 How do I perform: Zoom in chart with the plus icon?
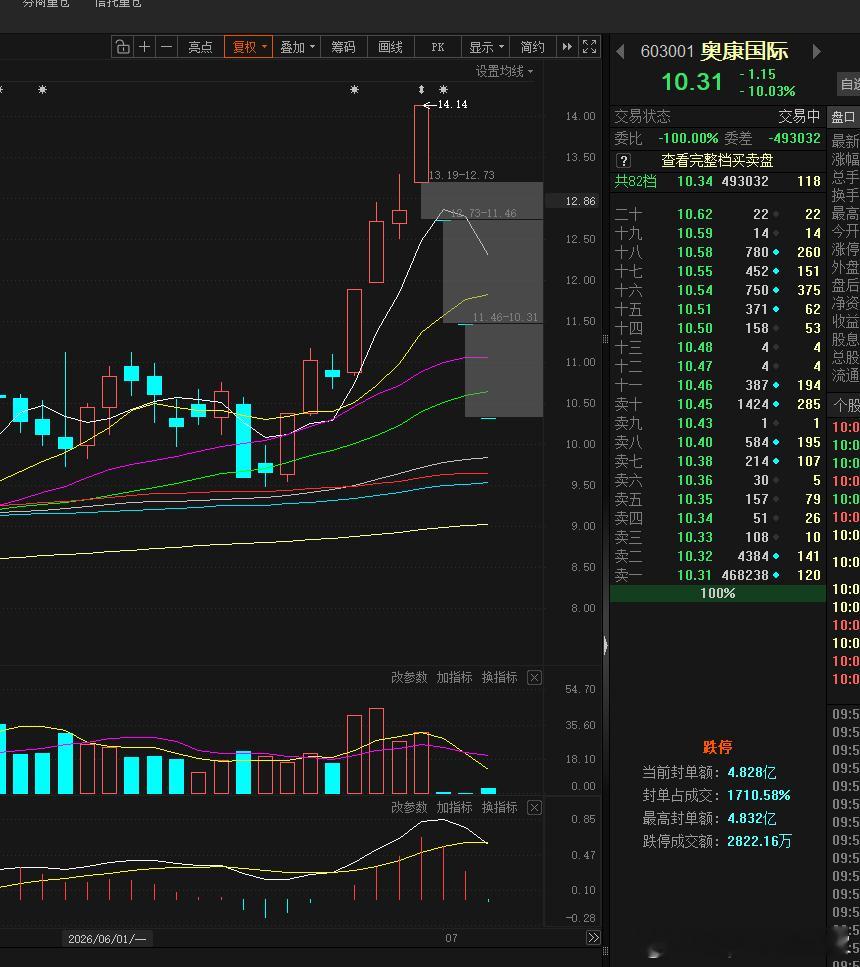144,47
